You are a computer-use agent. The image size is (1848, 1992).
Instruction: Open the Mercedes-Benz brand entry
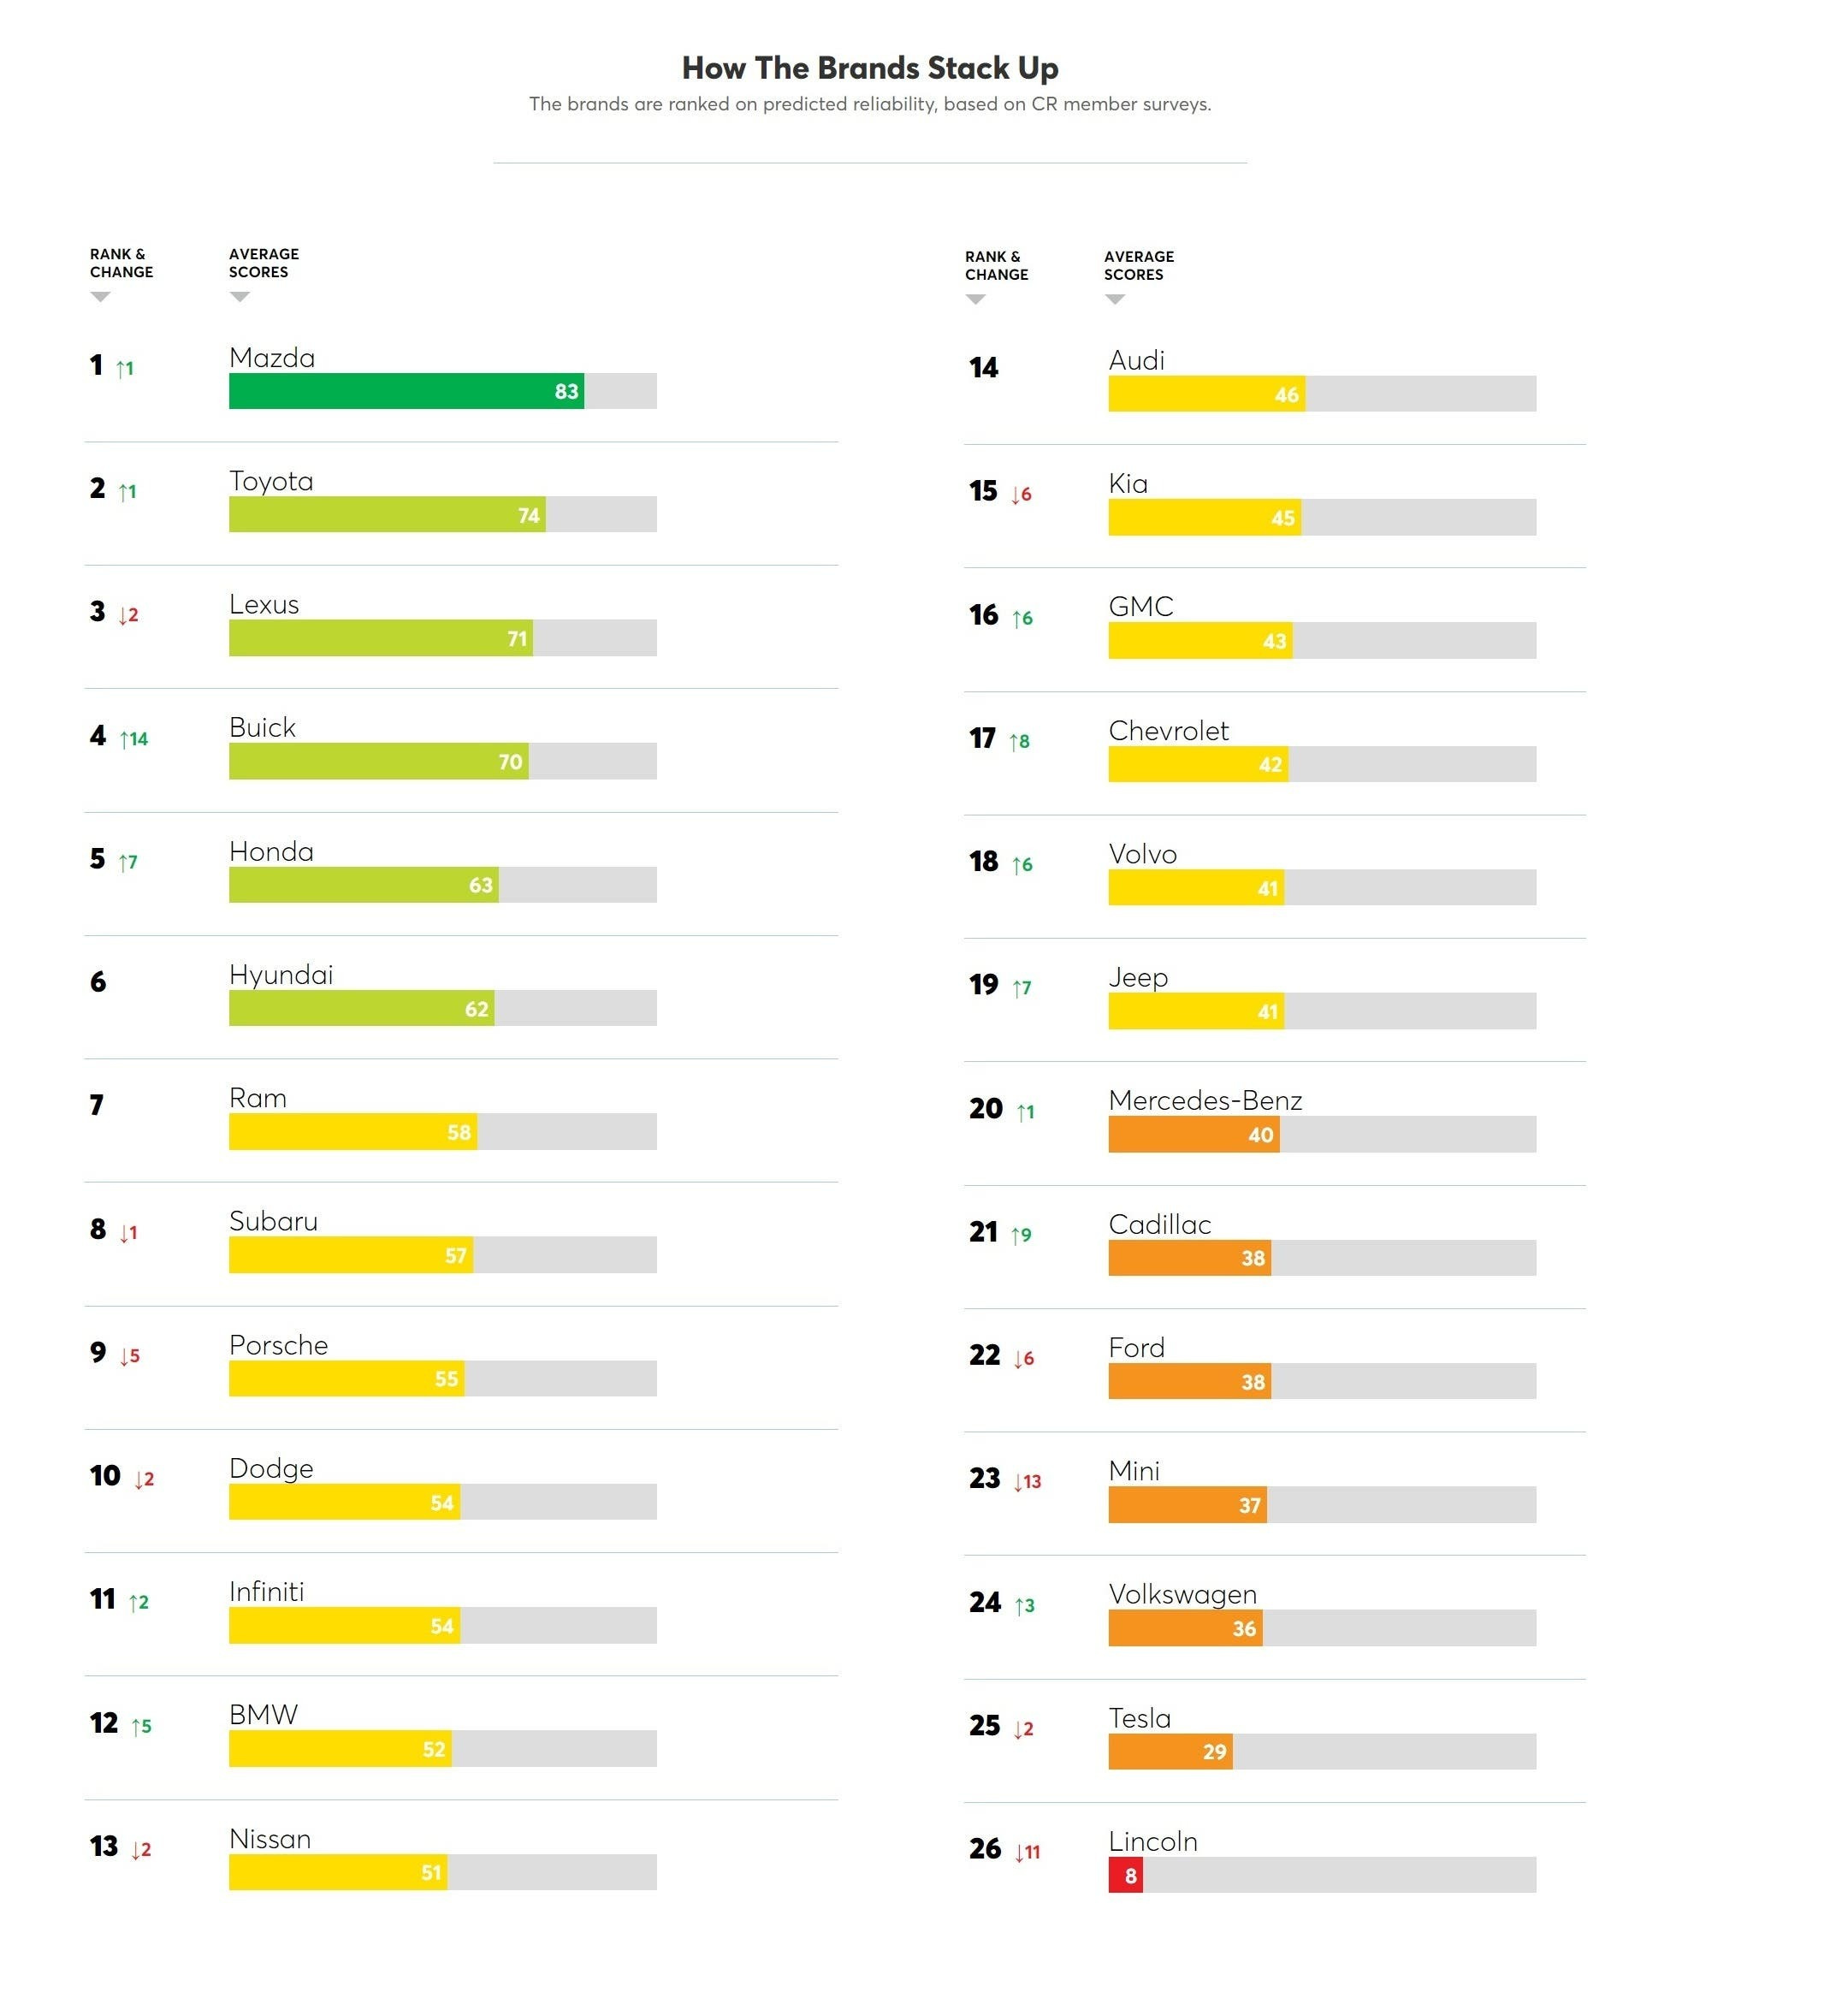point(1205,1101)
